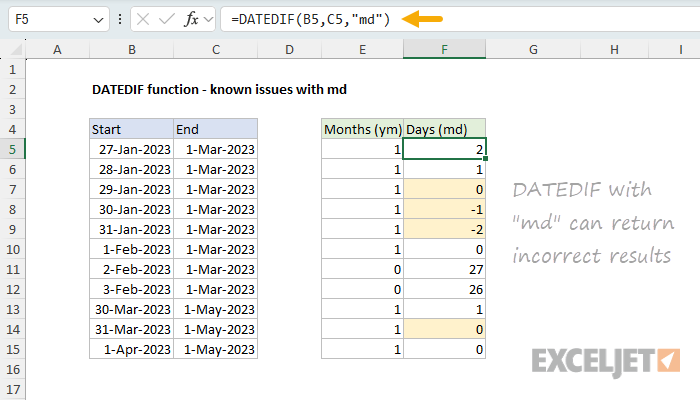Select End date 1-May-2023 in row 15
700x400 pixels.
pyautogui.click(x=216, y=349)
